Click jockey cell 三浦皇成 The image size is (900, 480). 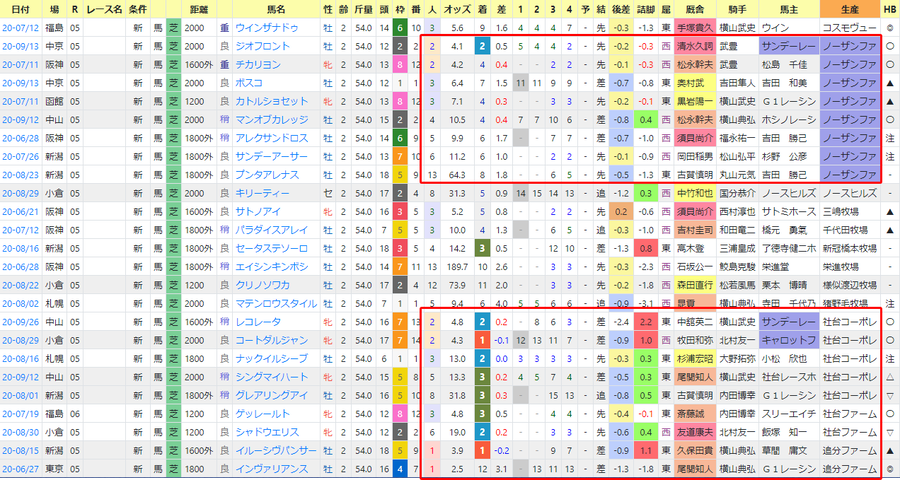point(738,248)
